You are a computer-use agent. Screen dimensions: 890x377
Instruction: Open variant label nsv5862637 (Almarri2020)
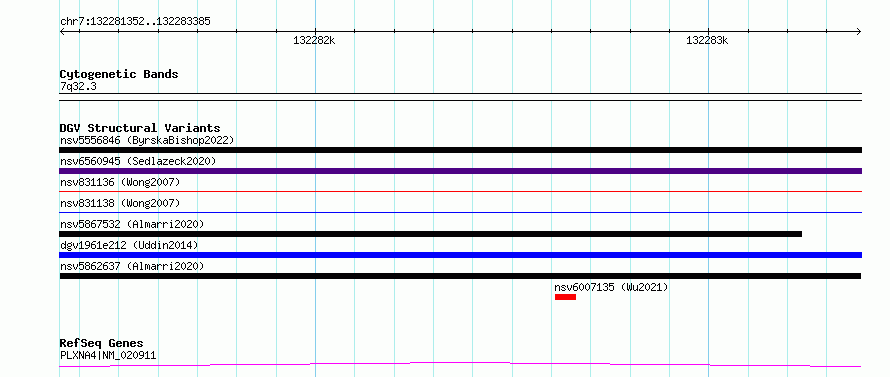click(132, 266)
